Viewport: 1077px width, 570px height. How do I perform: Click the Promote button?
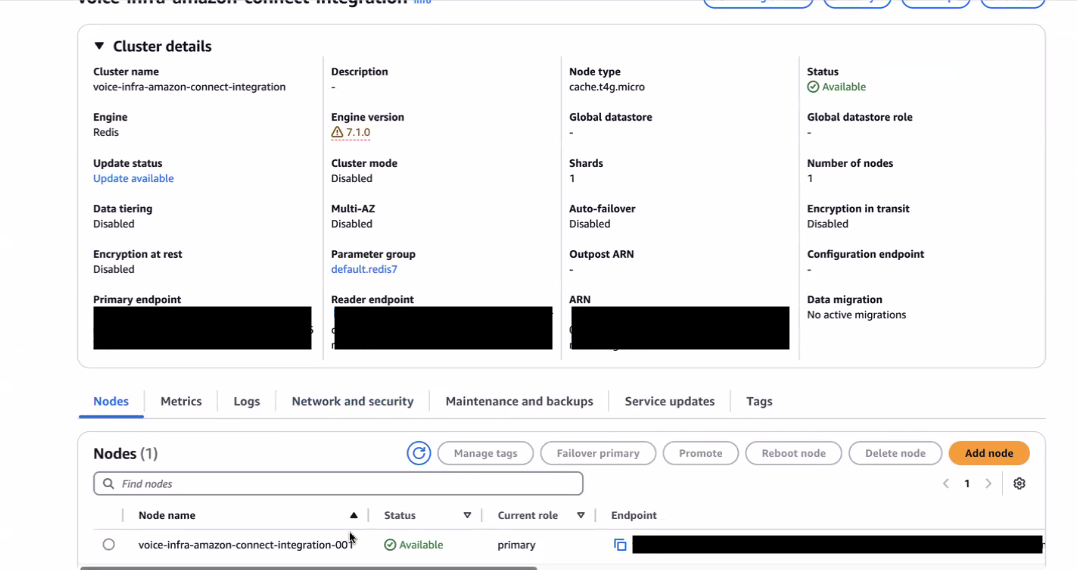point(701,453)
